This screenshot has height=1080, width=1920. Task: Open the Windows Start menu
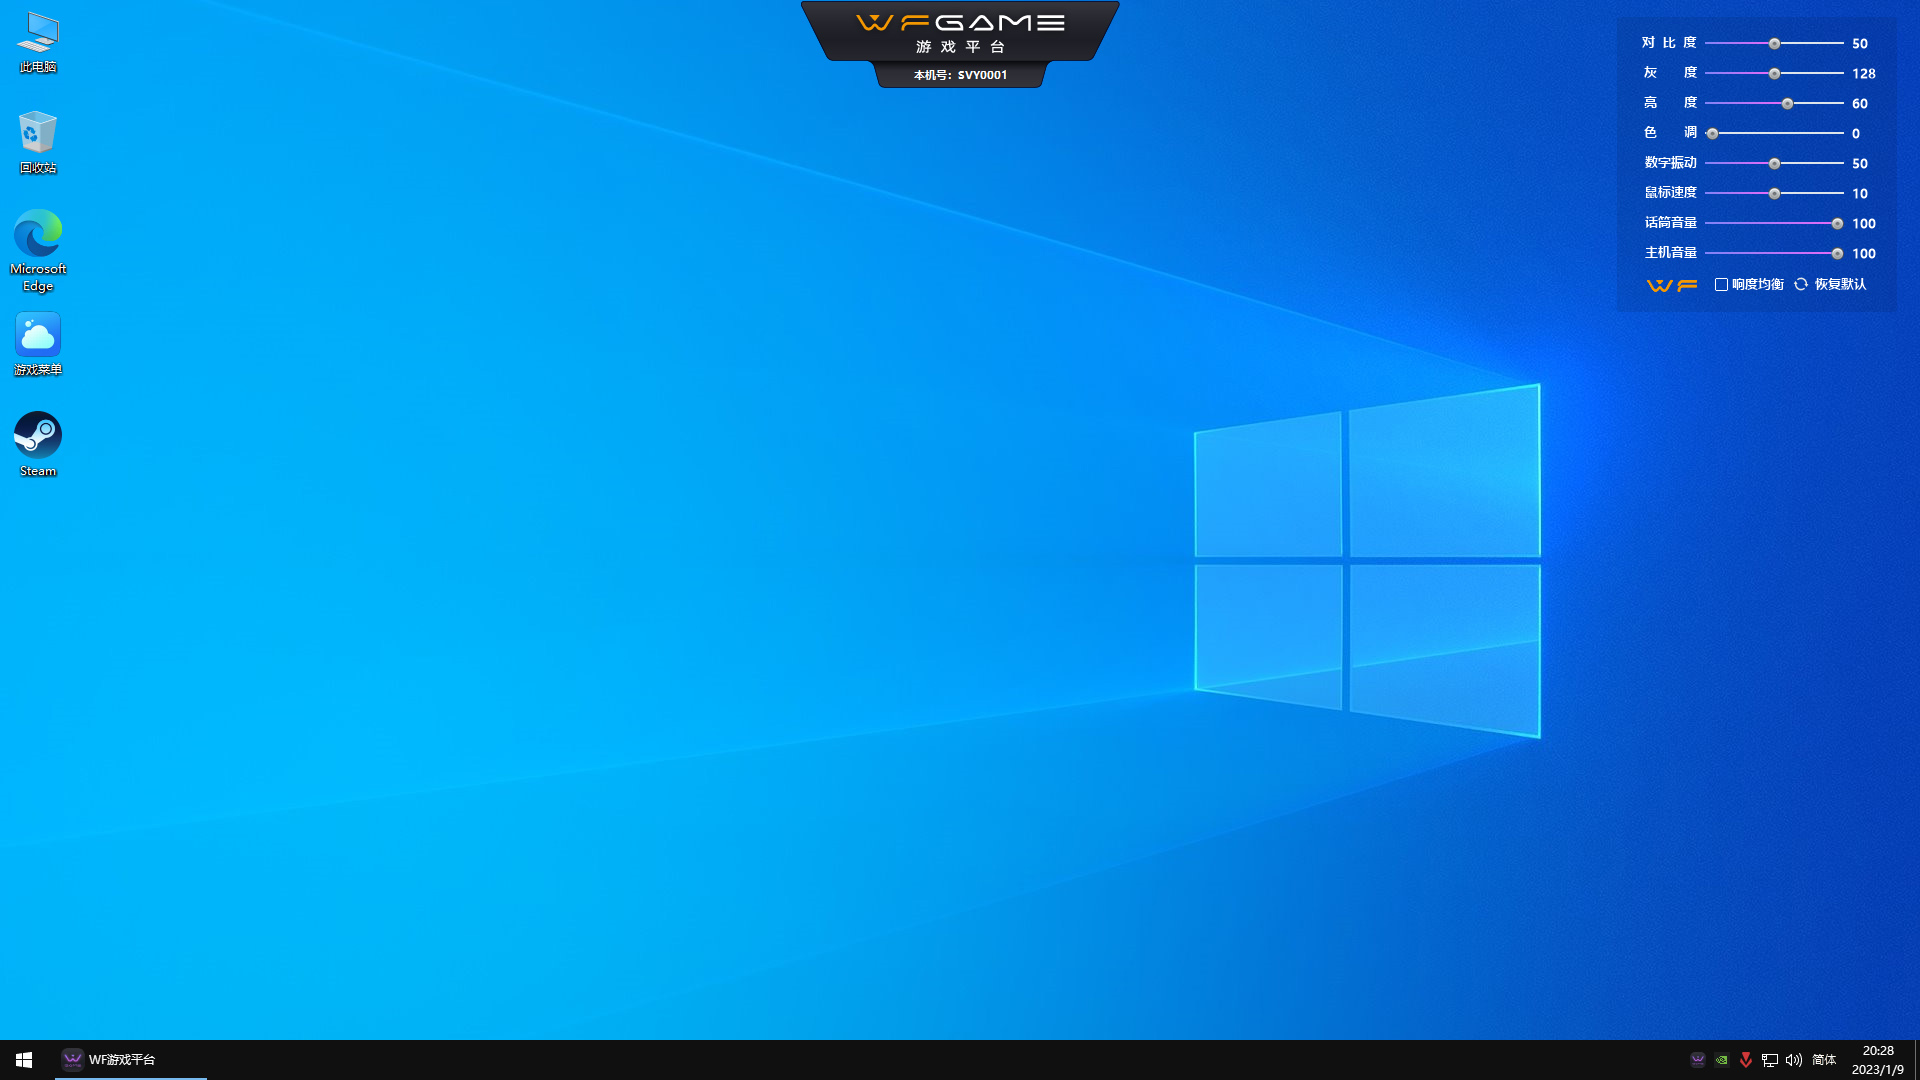click(24, 1060)
